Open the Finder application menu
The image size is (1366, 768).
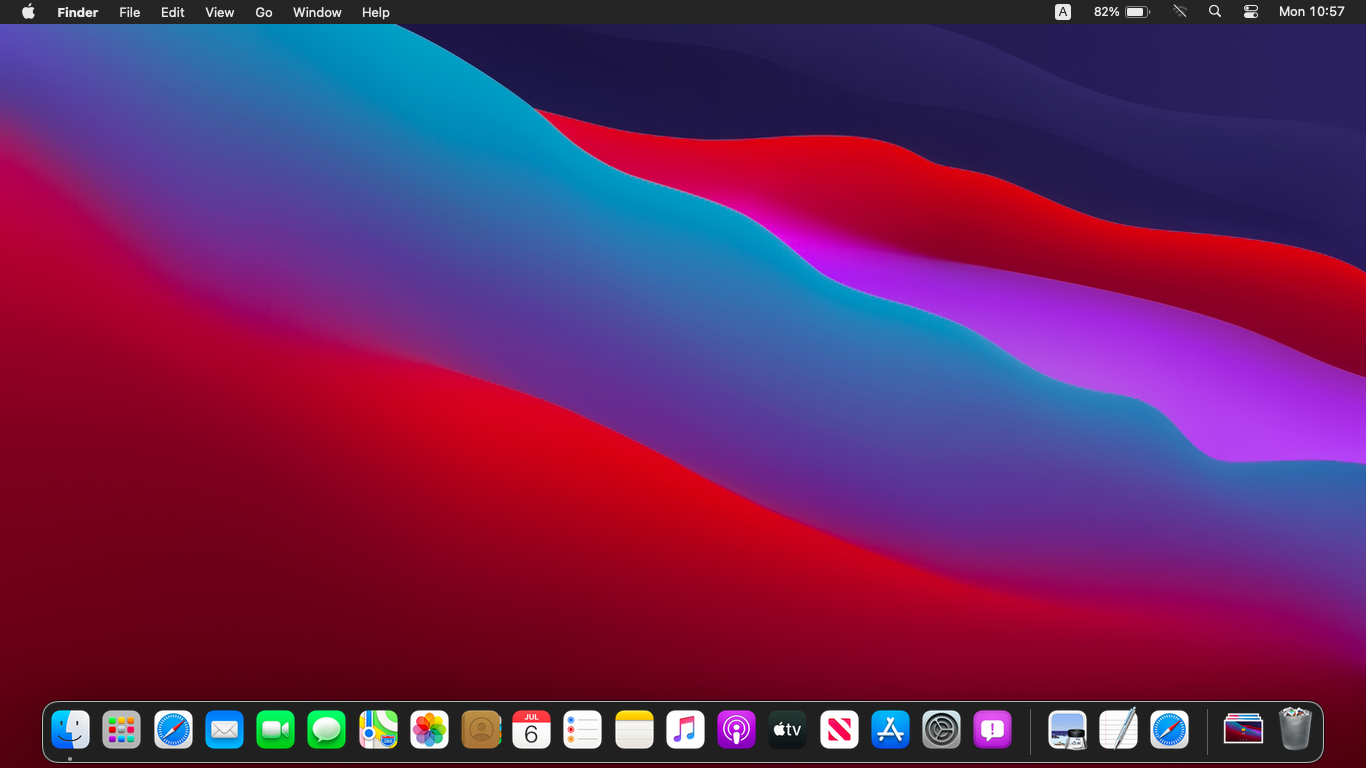coord(78,12)
